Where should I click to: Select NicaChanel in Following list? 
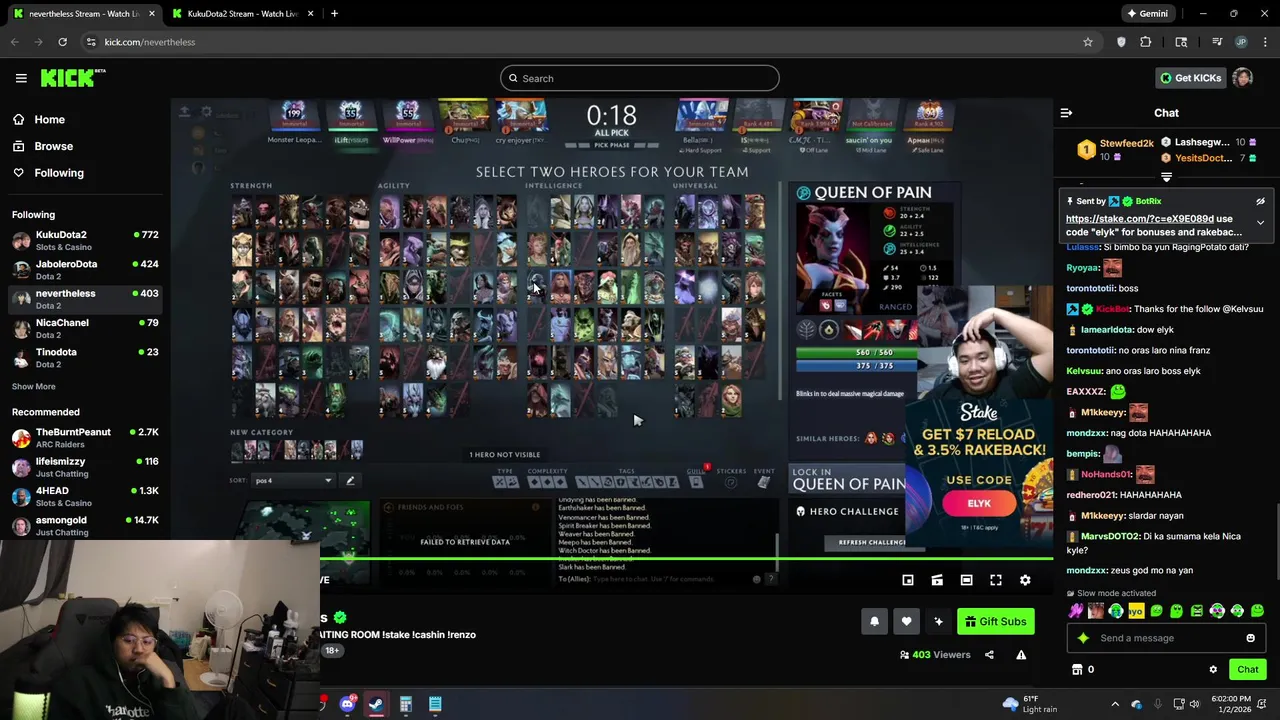tap(85, 329)
